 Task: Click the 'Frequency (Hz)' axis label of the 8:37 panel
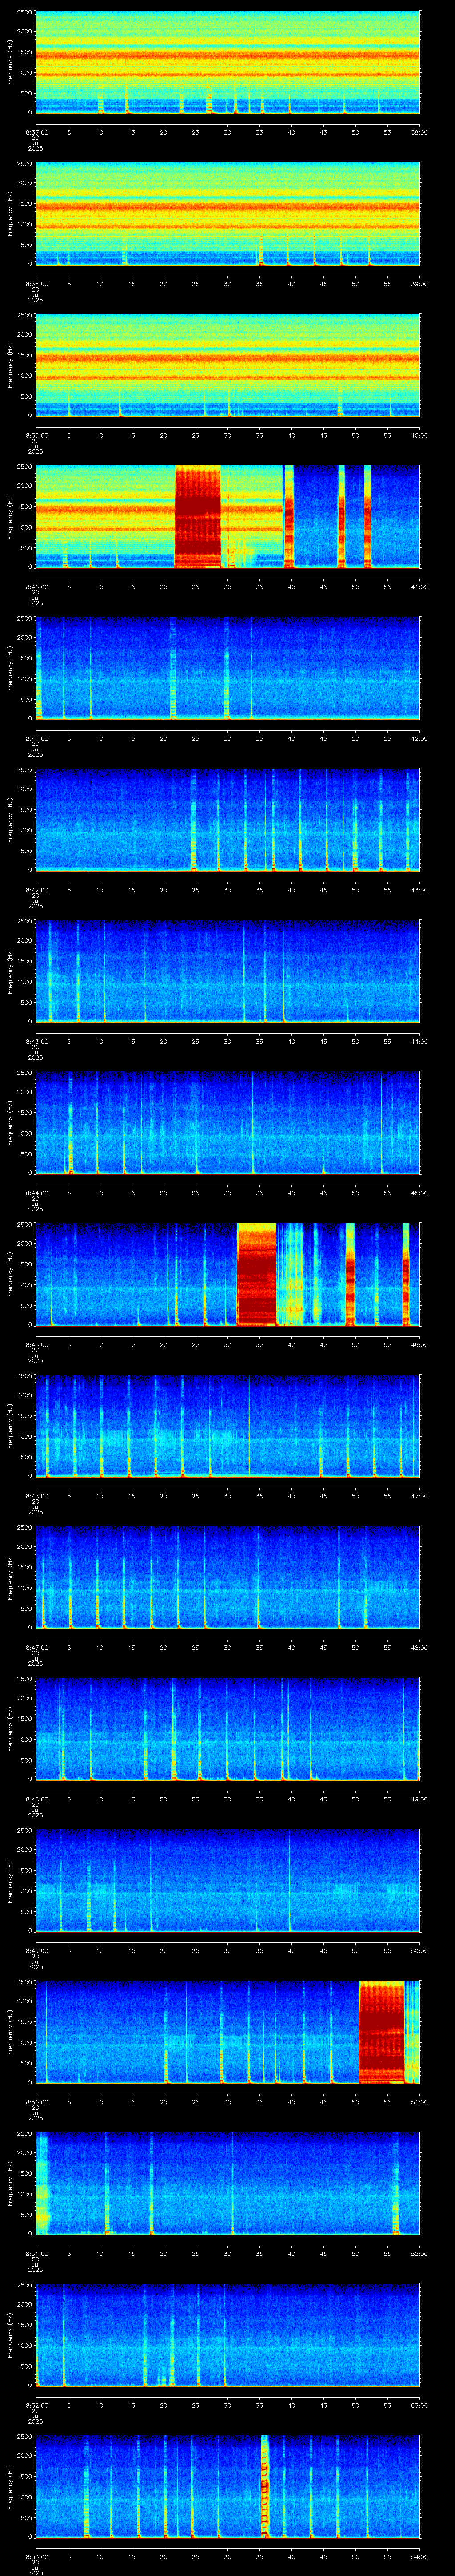[10, 62]
